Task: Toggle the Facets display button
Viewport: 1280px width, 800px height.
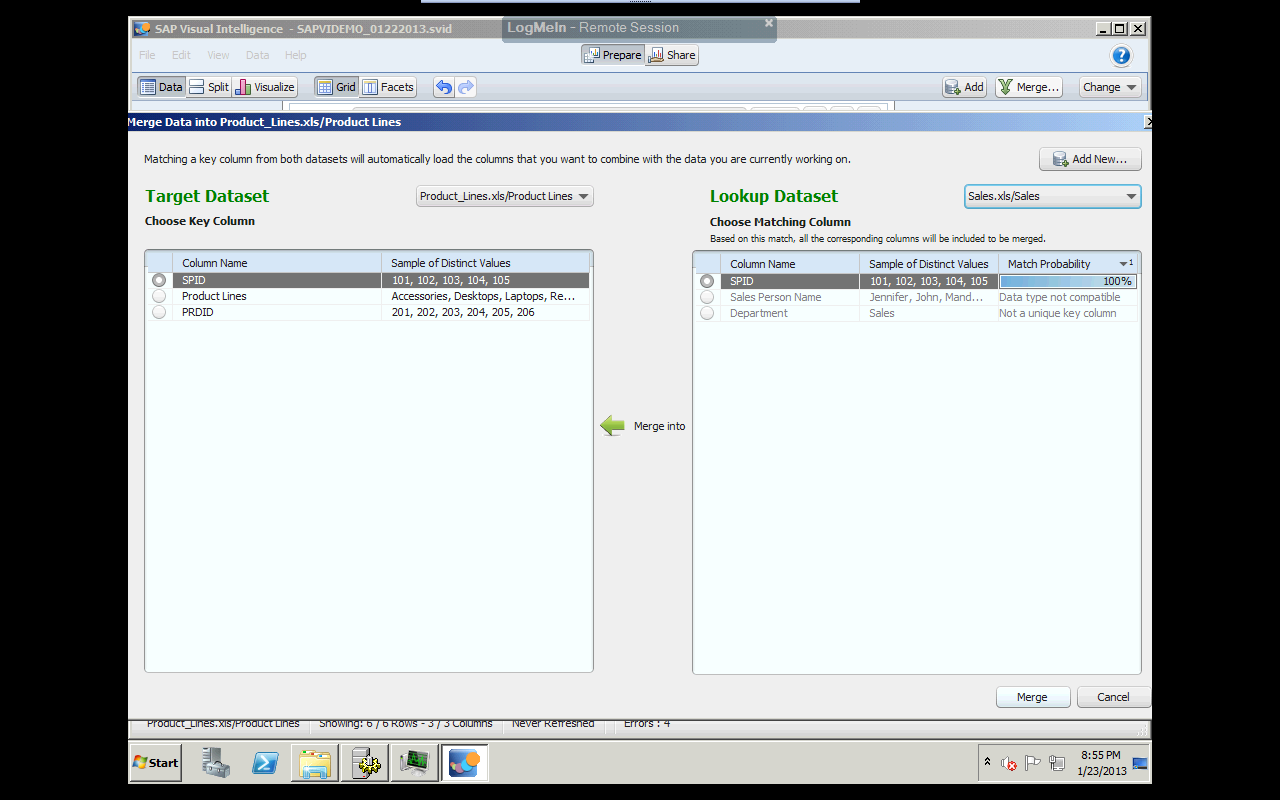Action: (x=388, y=87)
